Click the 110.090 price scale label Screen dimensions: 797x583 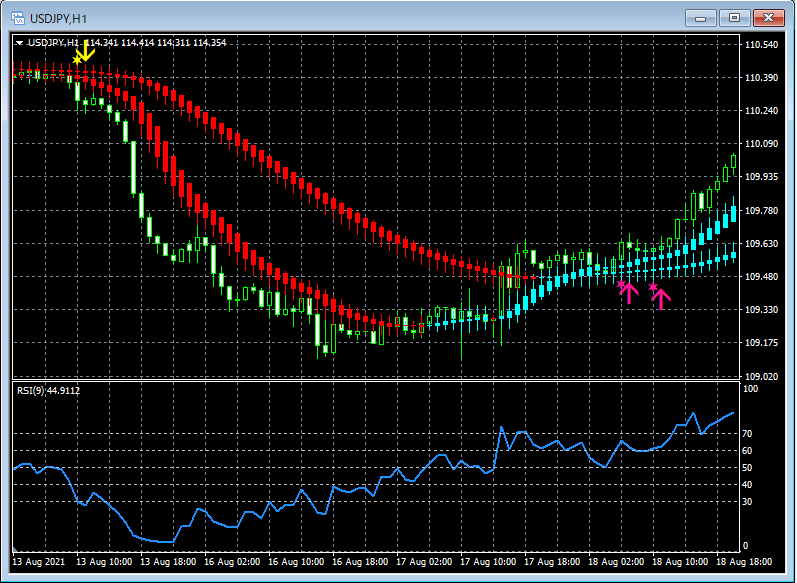point(761,144)
